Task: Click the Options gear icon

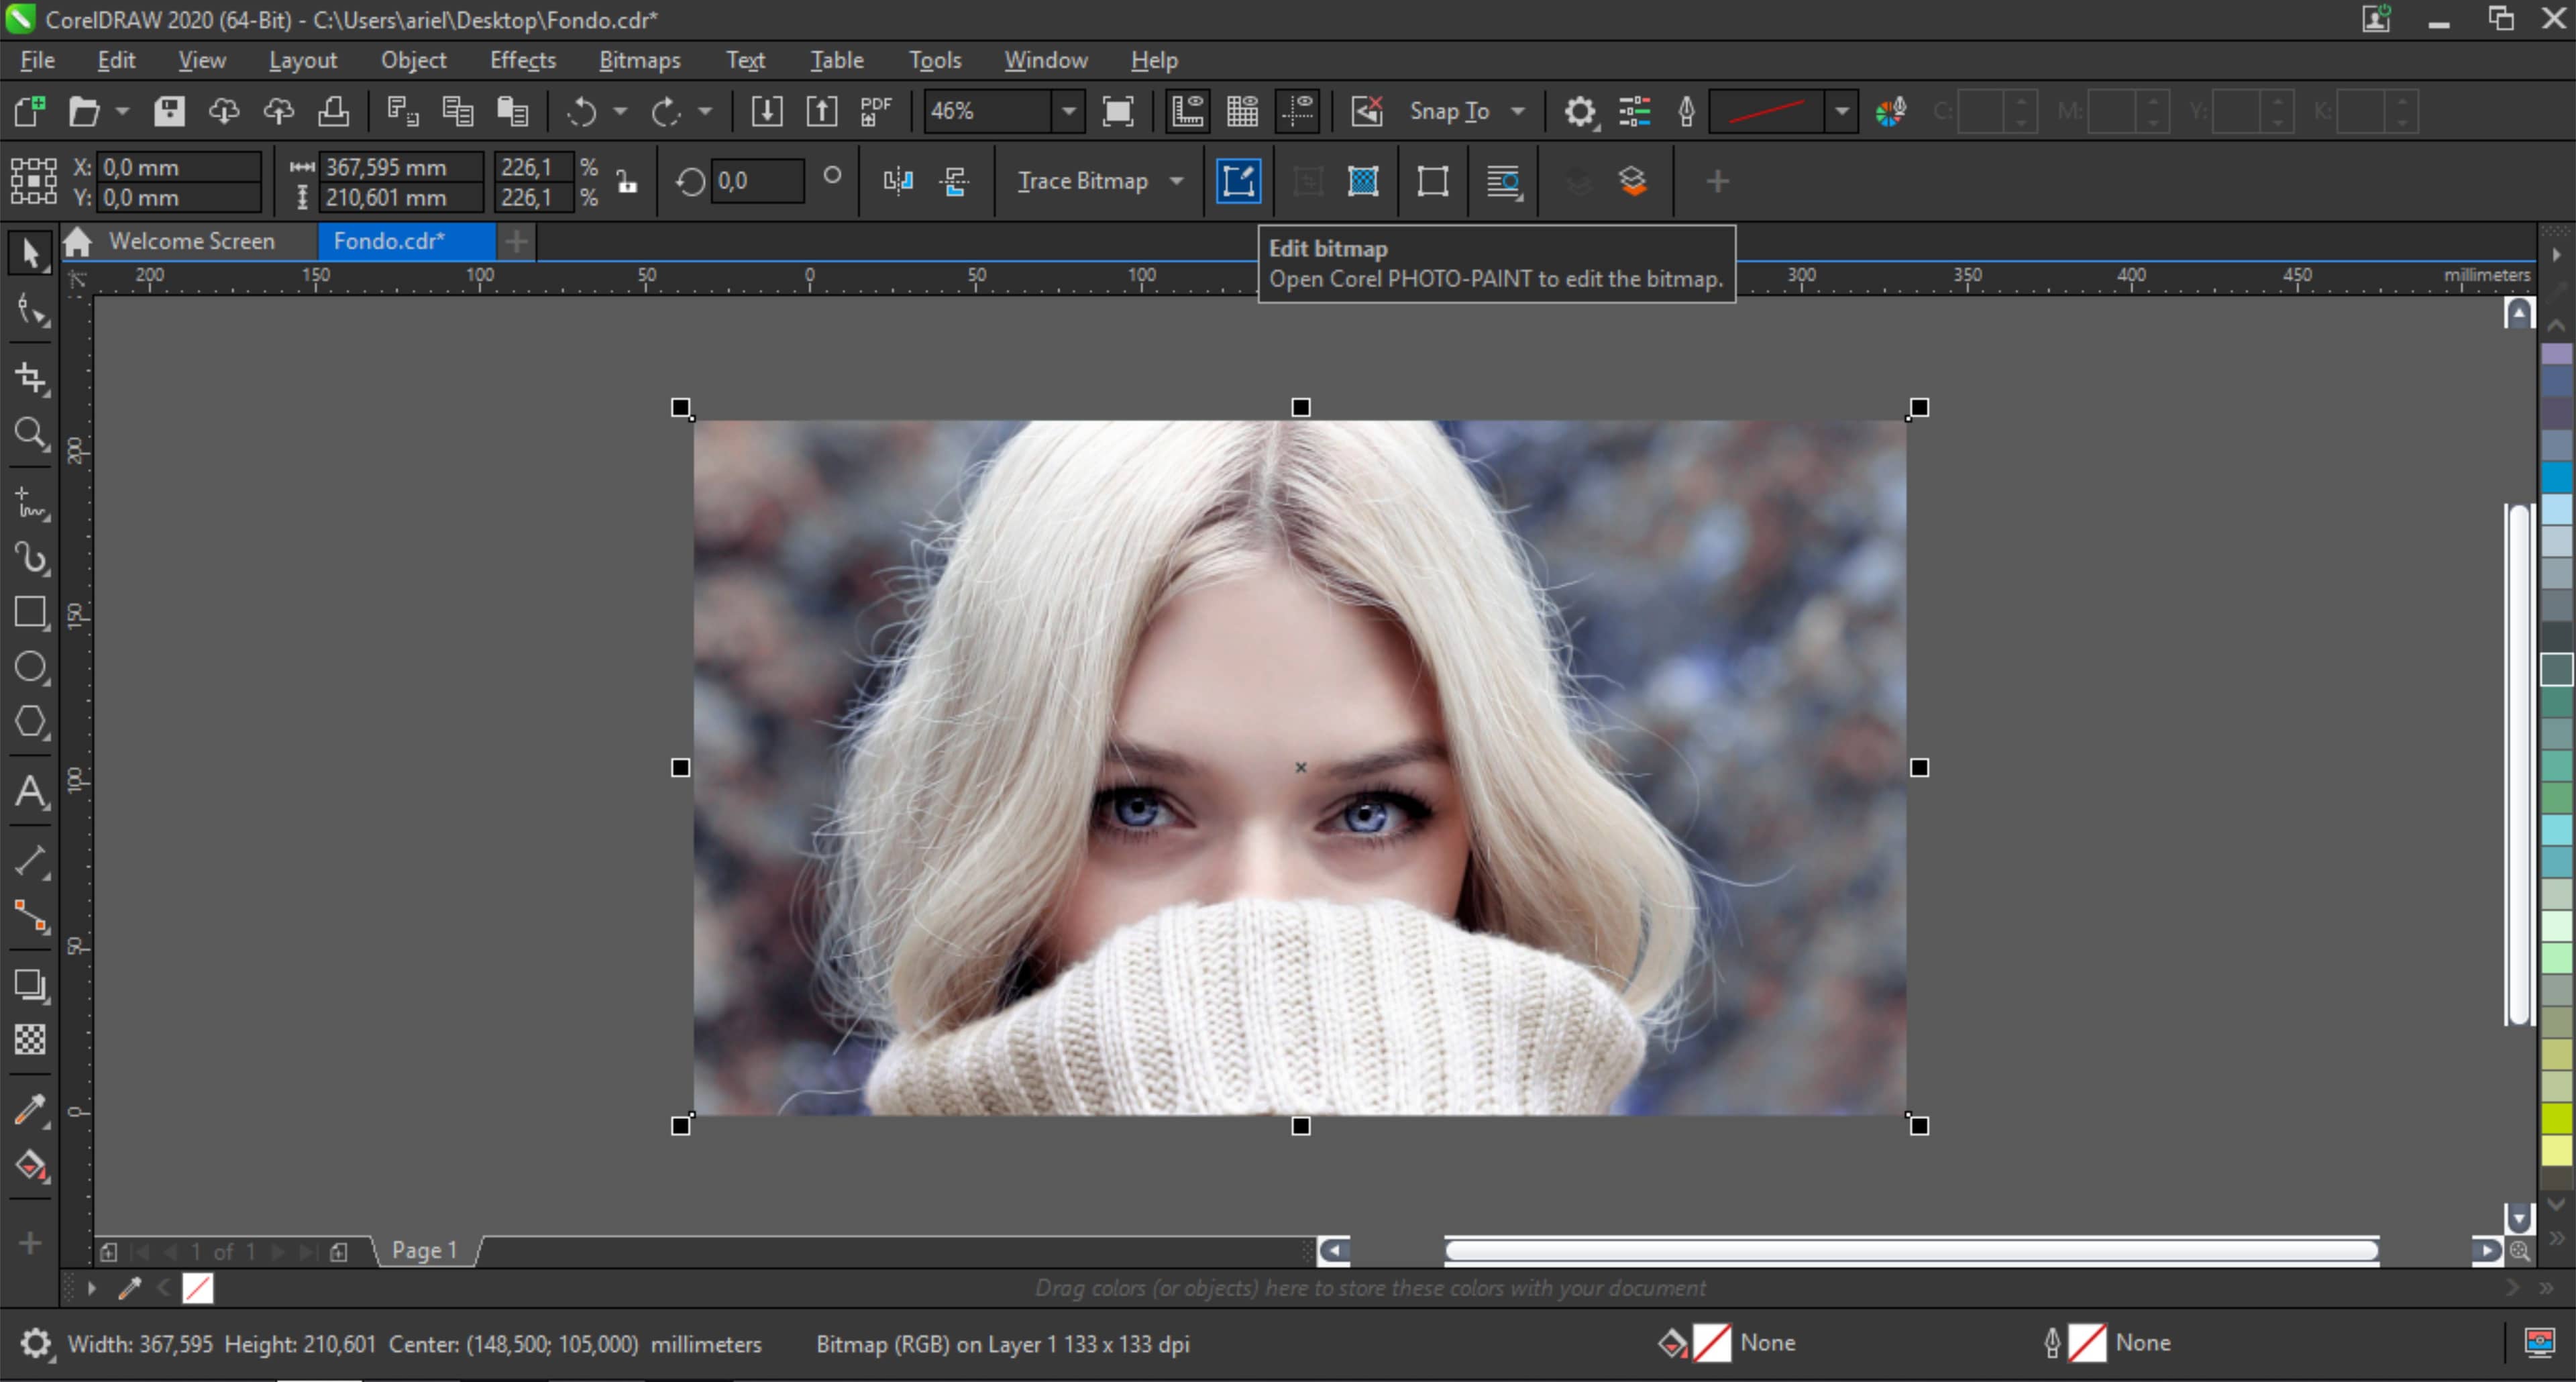Action: click(1579, 111)
